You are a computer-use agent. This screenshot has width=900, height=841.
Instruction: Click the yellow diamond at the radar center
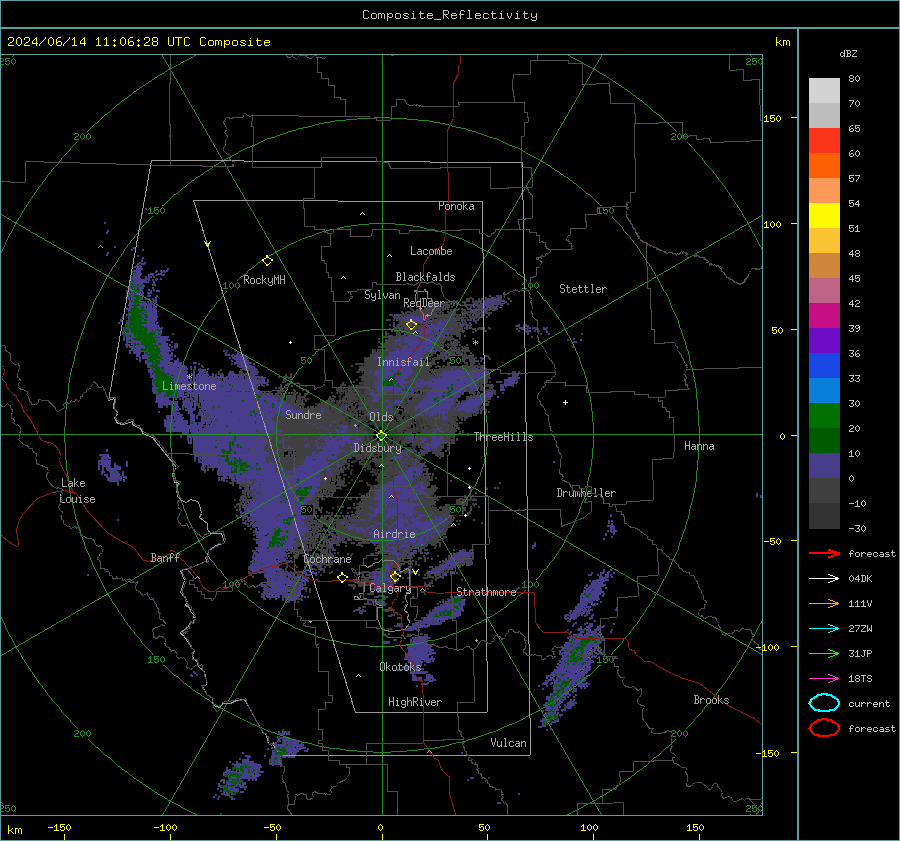[381, 436]
